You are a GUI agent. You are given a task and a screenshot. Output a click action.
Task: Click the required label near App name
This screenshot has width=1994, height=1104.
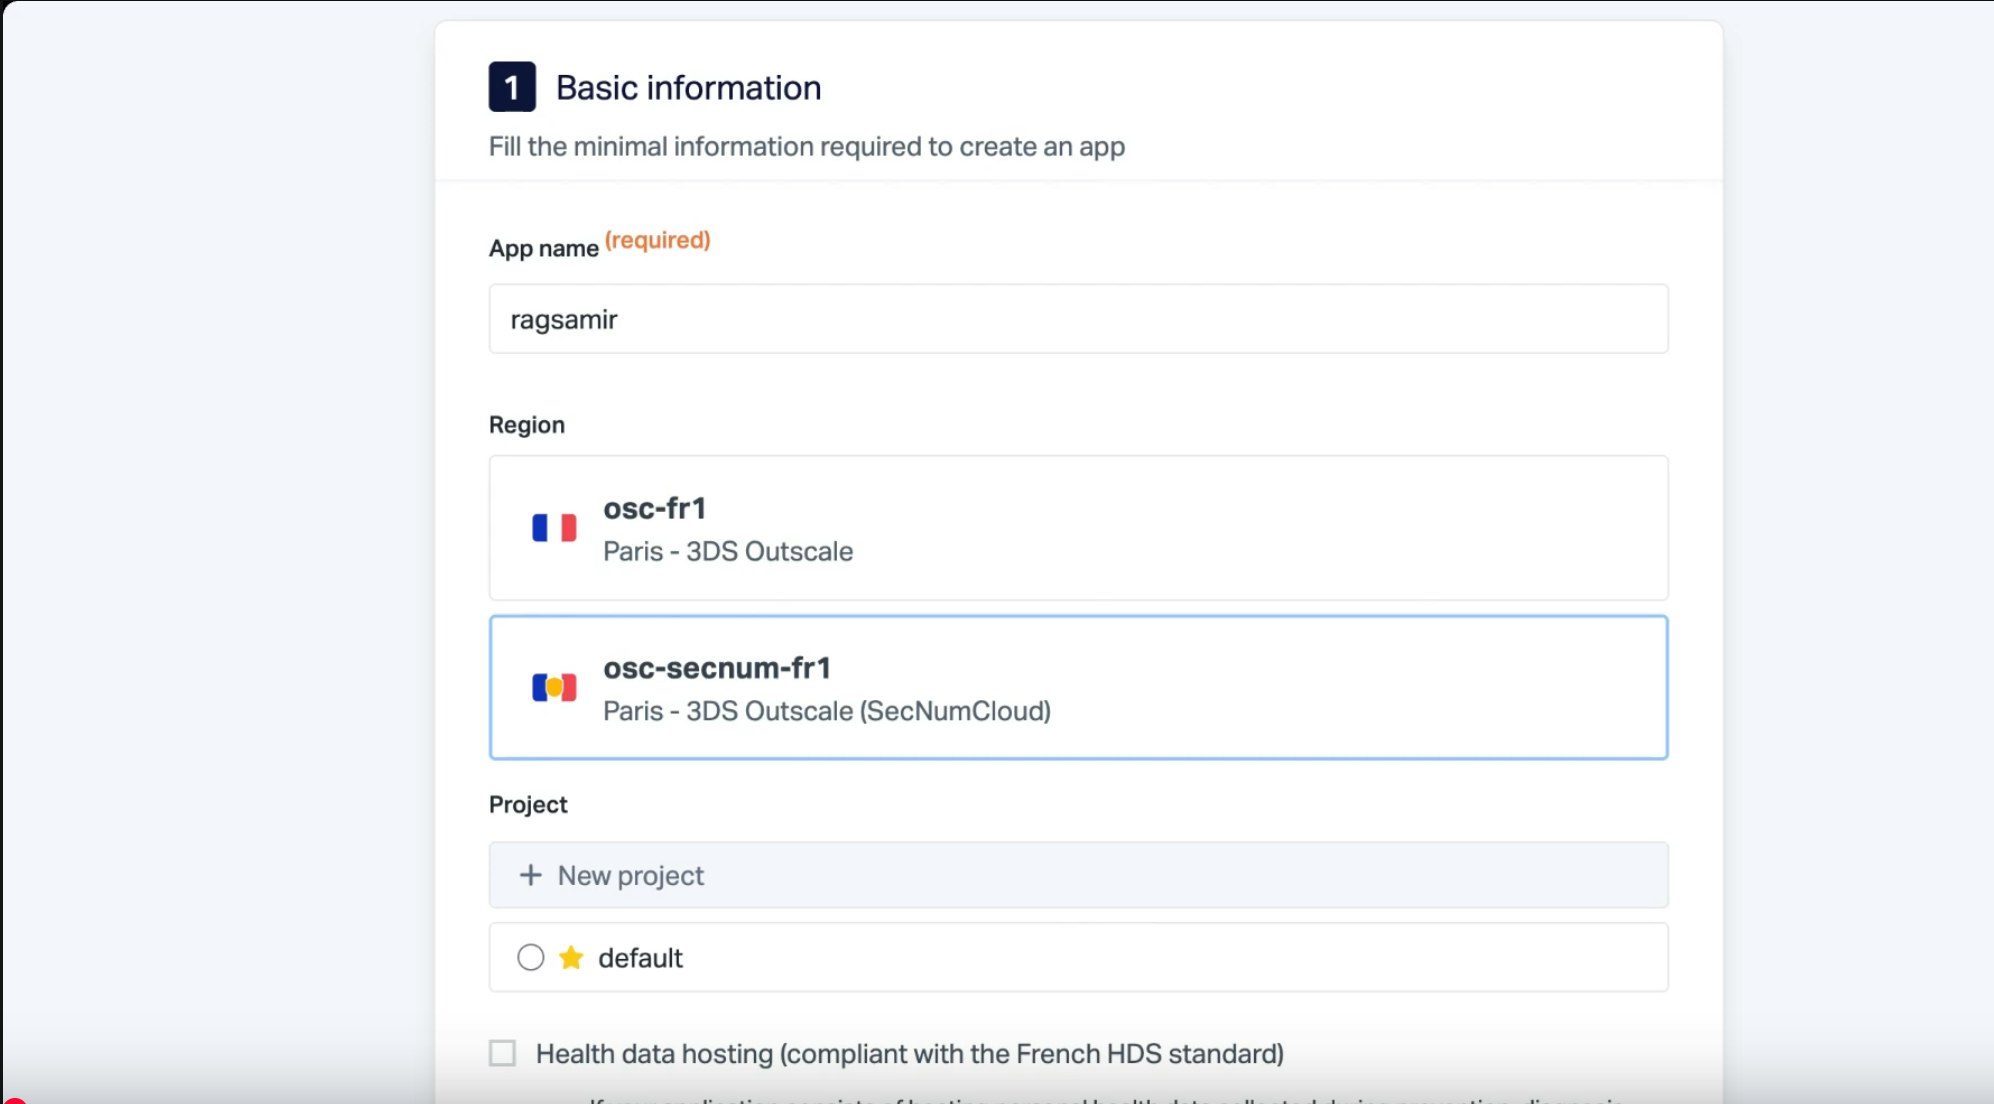(657, 239)
